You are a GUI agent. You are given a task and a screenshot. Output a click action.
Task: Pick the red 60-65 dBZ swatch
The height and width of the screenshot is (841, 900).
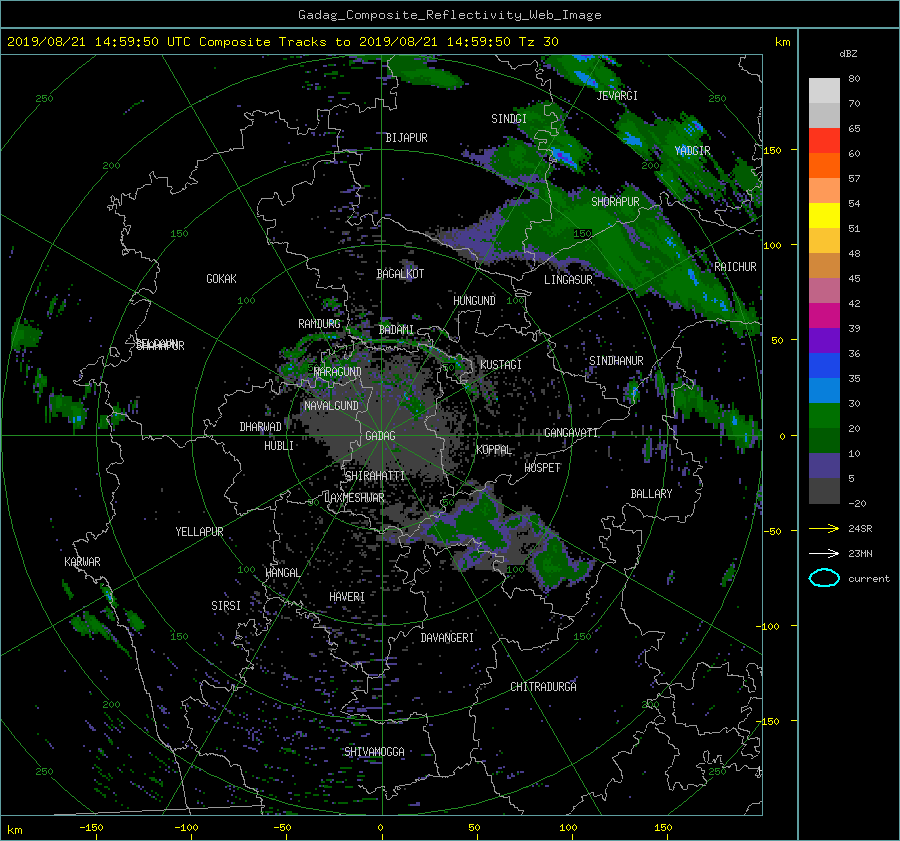pyautogui.click(x=824, y=140)
